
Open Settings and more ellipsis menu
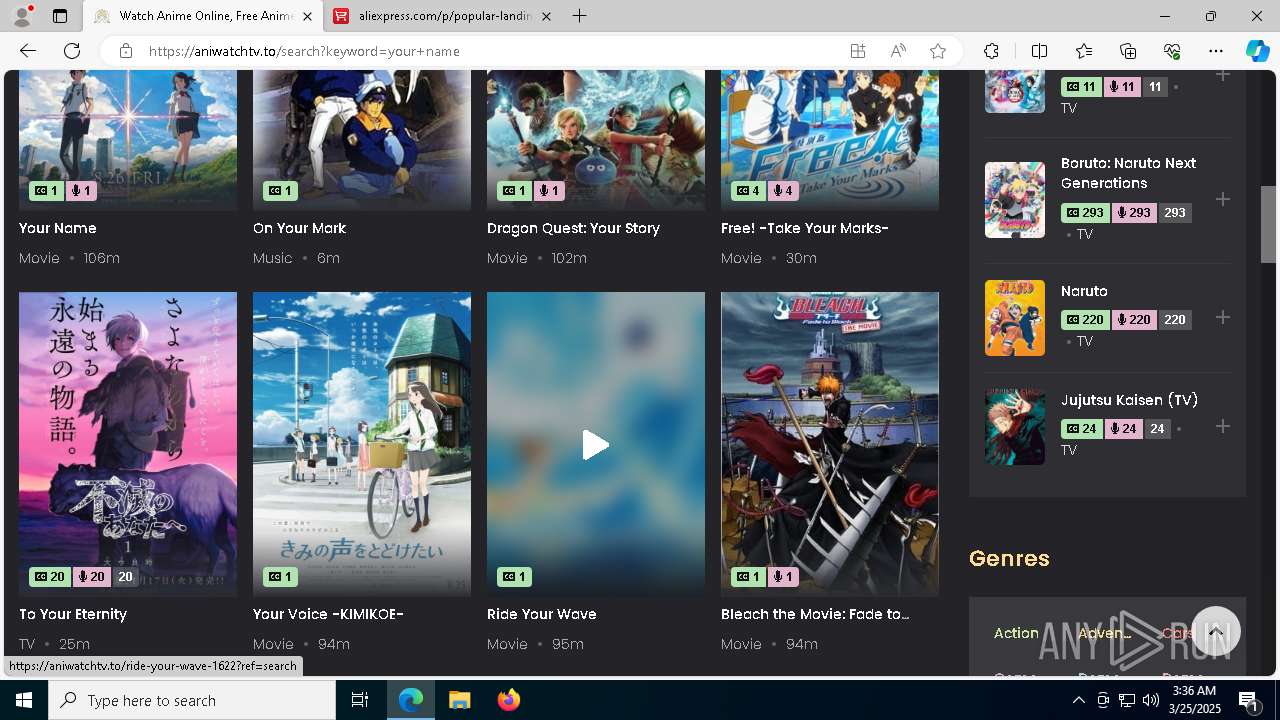1216,51
